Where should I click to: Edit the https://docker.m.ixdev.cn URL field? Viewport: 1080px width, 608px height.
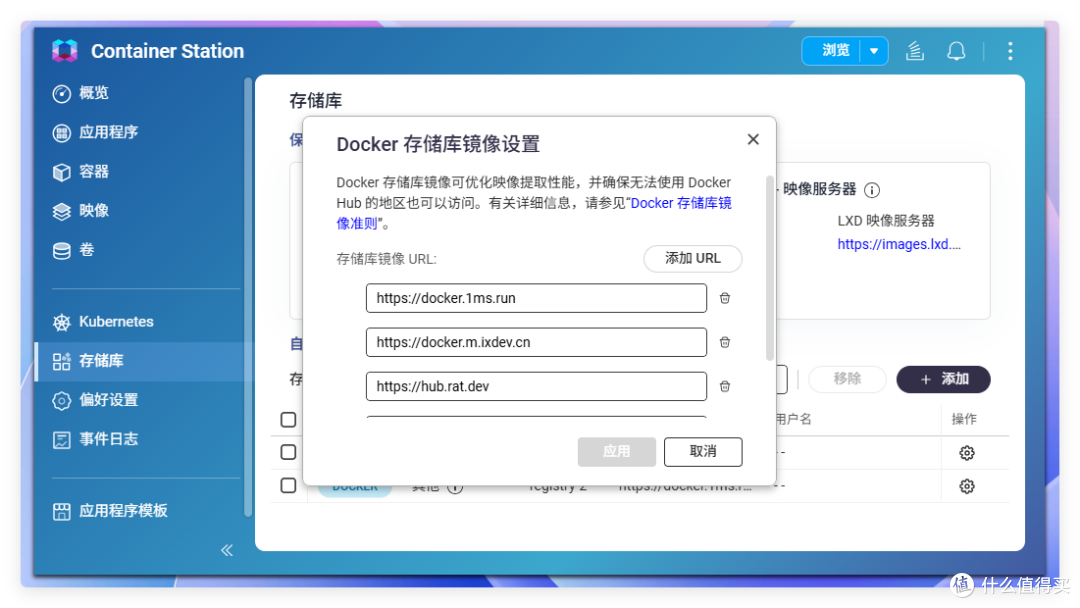point(536,342)
